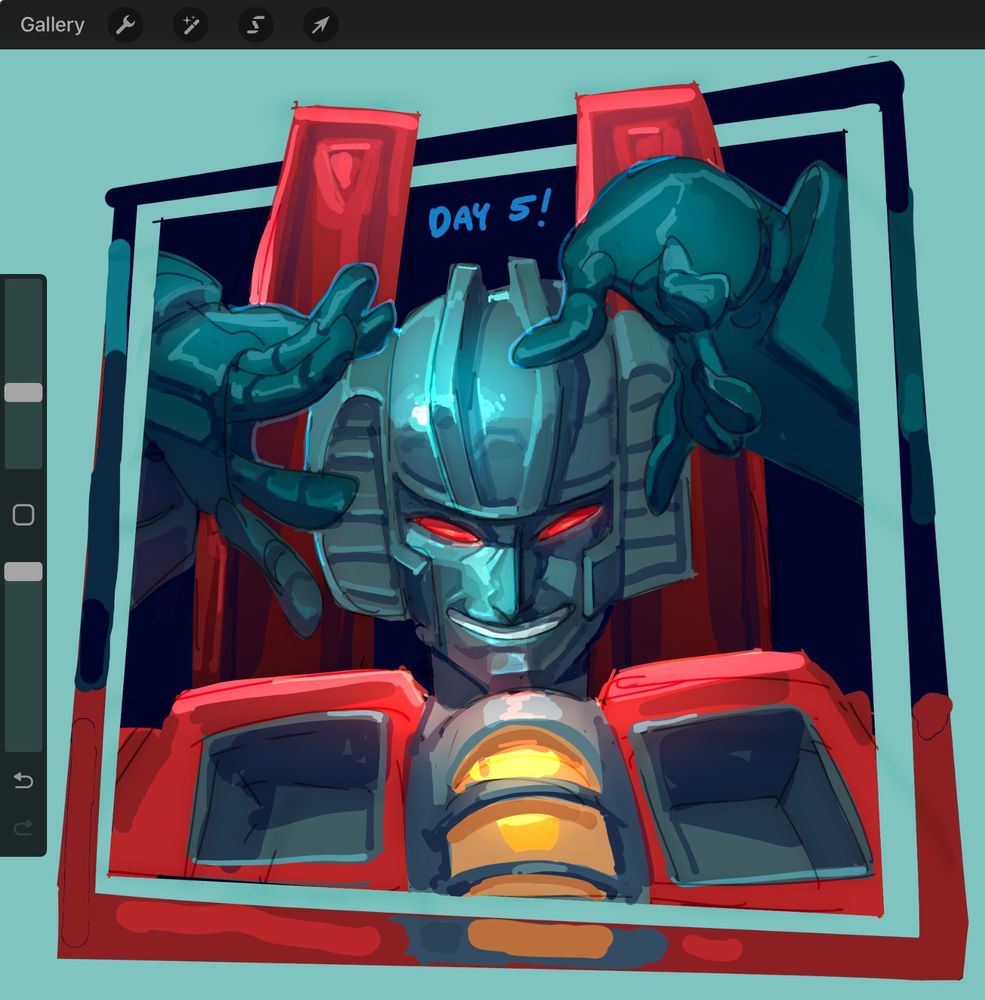Screen dimensions: 985x1000
Task: Return to the Gallery
Action: click(x=52, y=25)
